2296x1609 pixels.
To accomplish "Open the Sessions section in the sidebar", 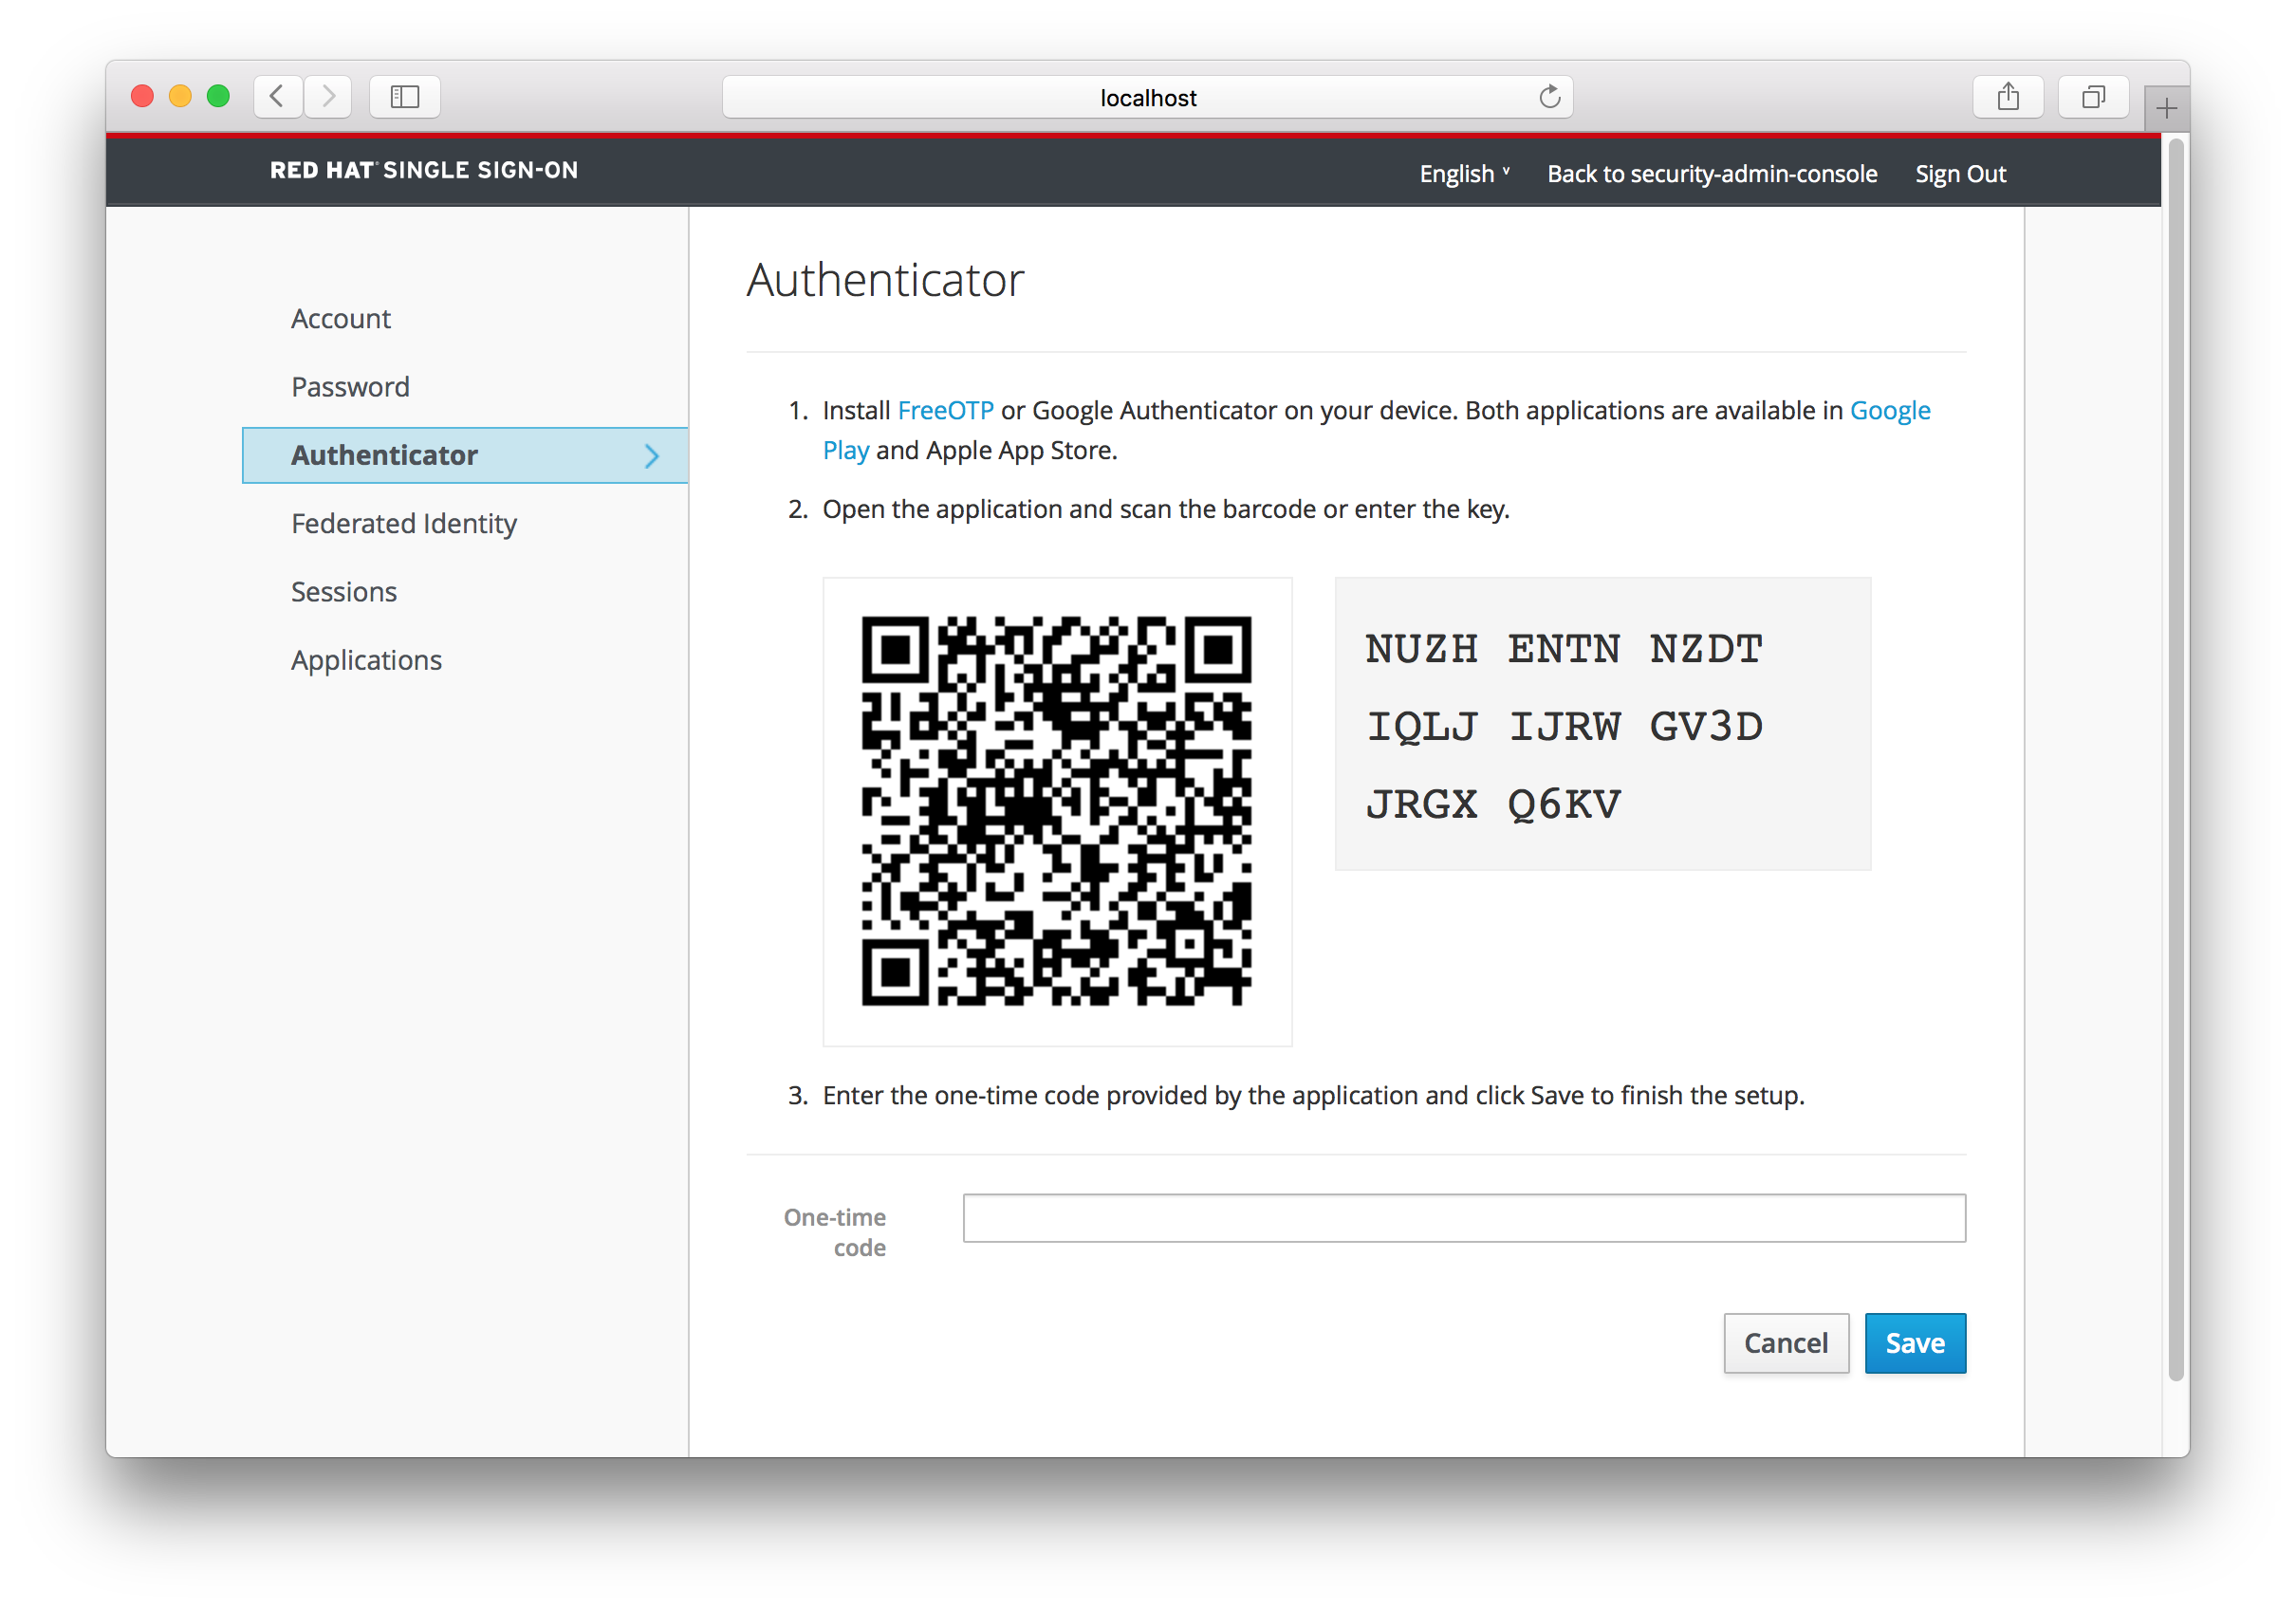I will 344,591.
